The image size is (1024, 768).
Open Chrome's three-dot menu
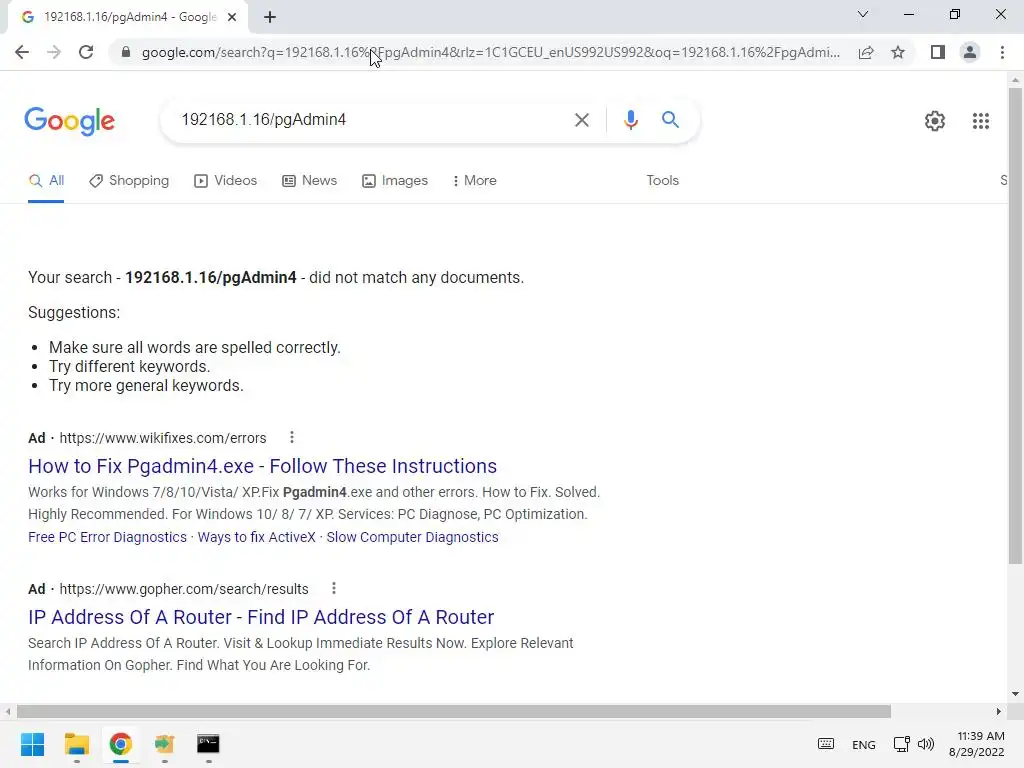pos(1002,52)
